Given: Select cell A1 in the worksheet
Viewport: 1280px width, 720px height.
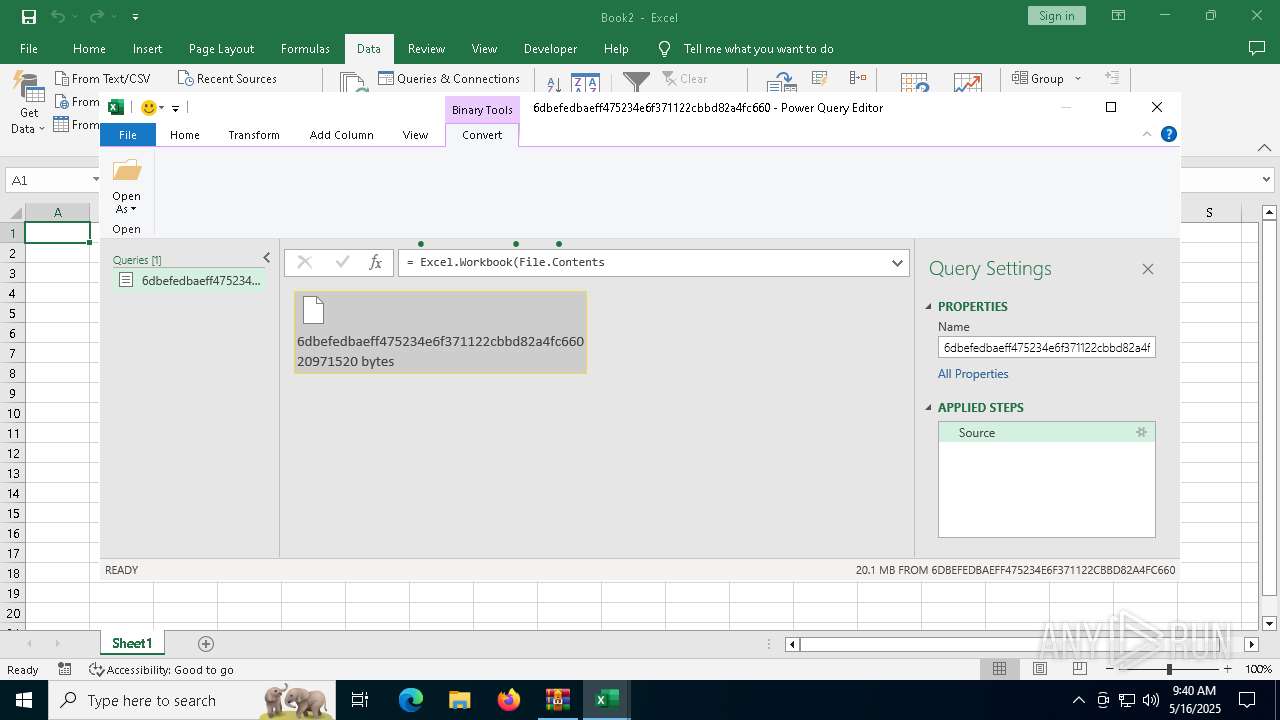Looking at the screenshot, I should [58, 233].
